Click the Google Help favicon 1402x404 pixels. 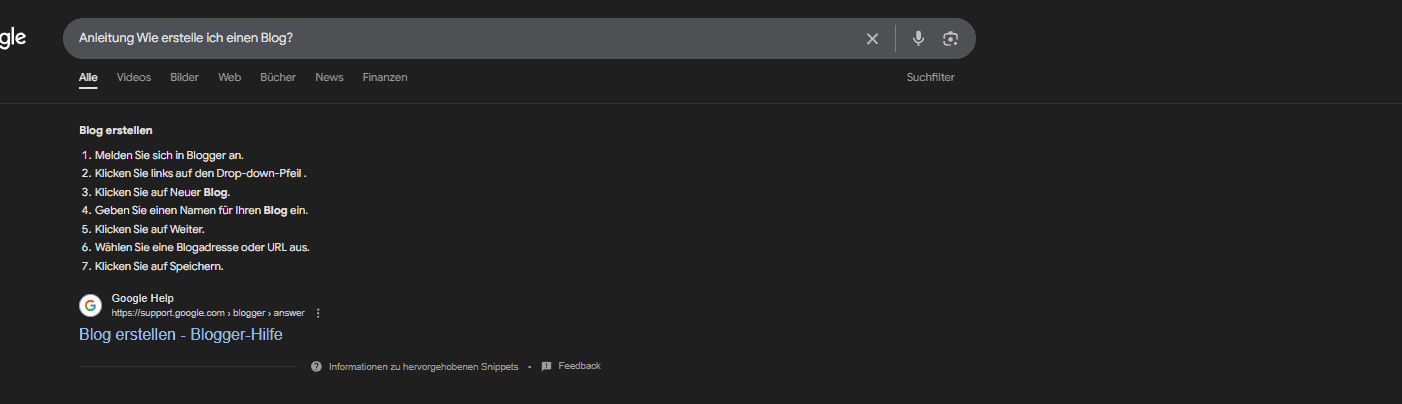pos(91,305)
